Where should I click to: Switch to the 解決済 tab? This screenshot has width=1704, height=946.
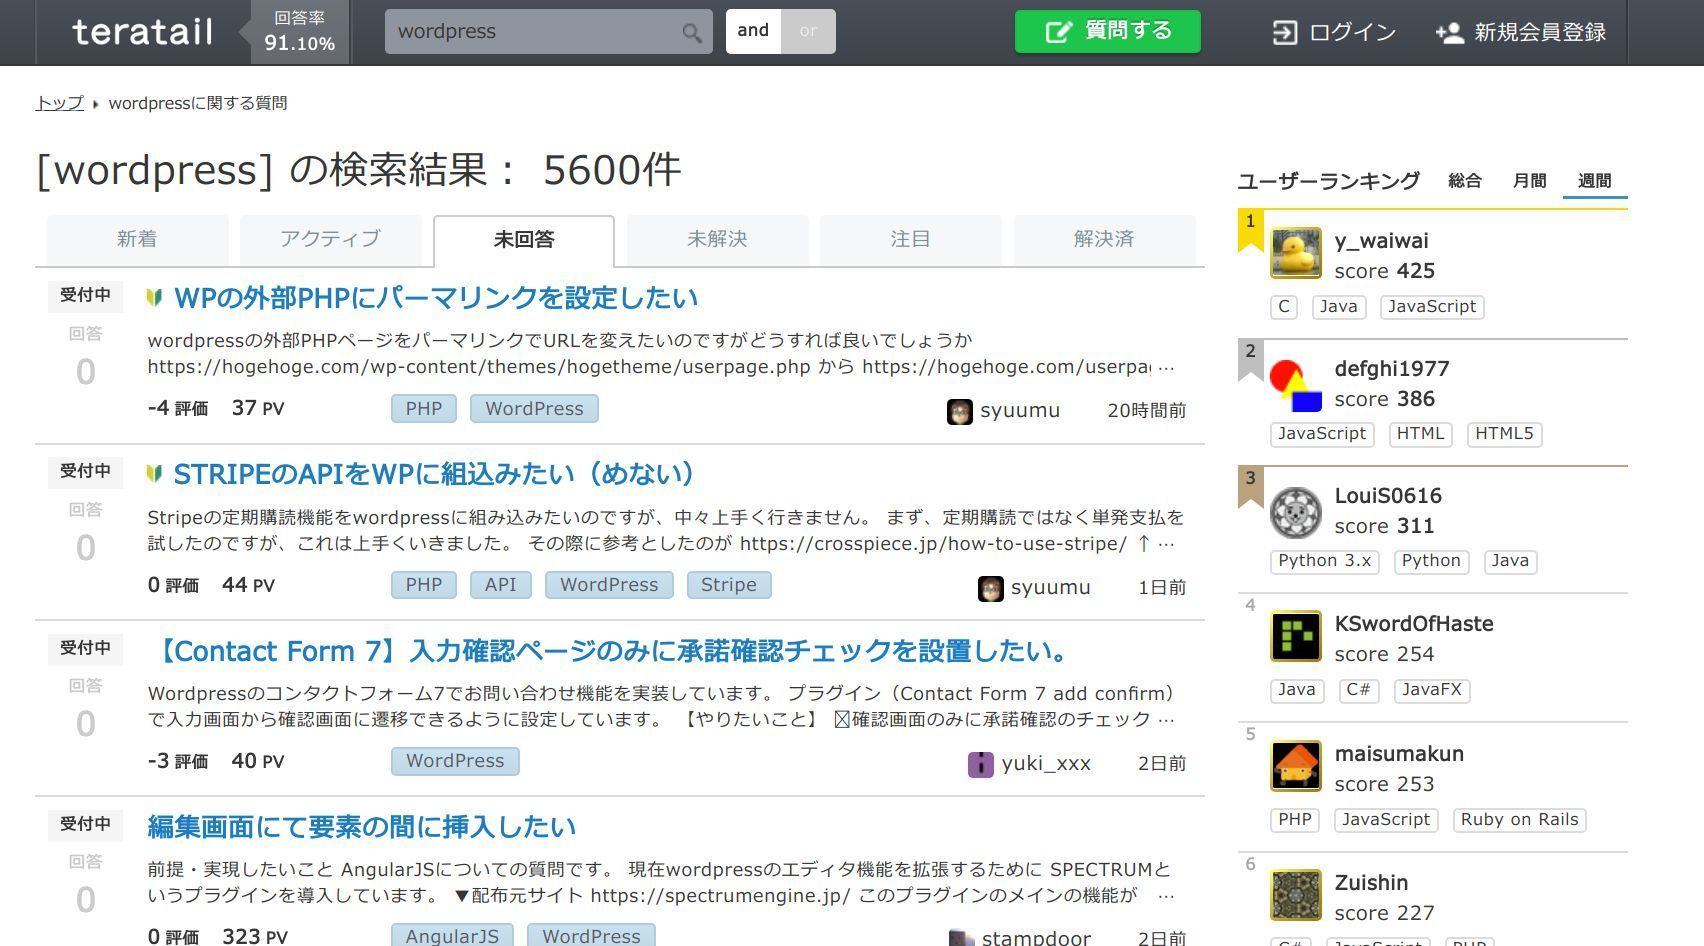[1104, 240]
